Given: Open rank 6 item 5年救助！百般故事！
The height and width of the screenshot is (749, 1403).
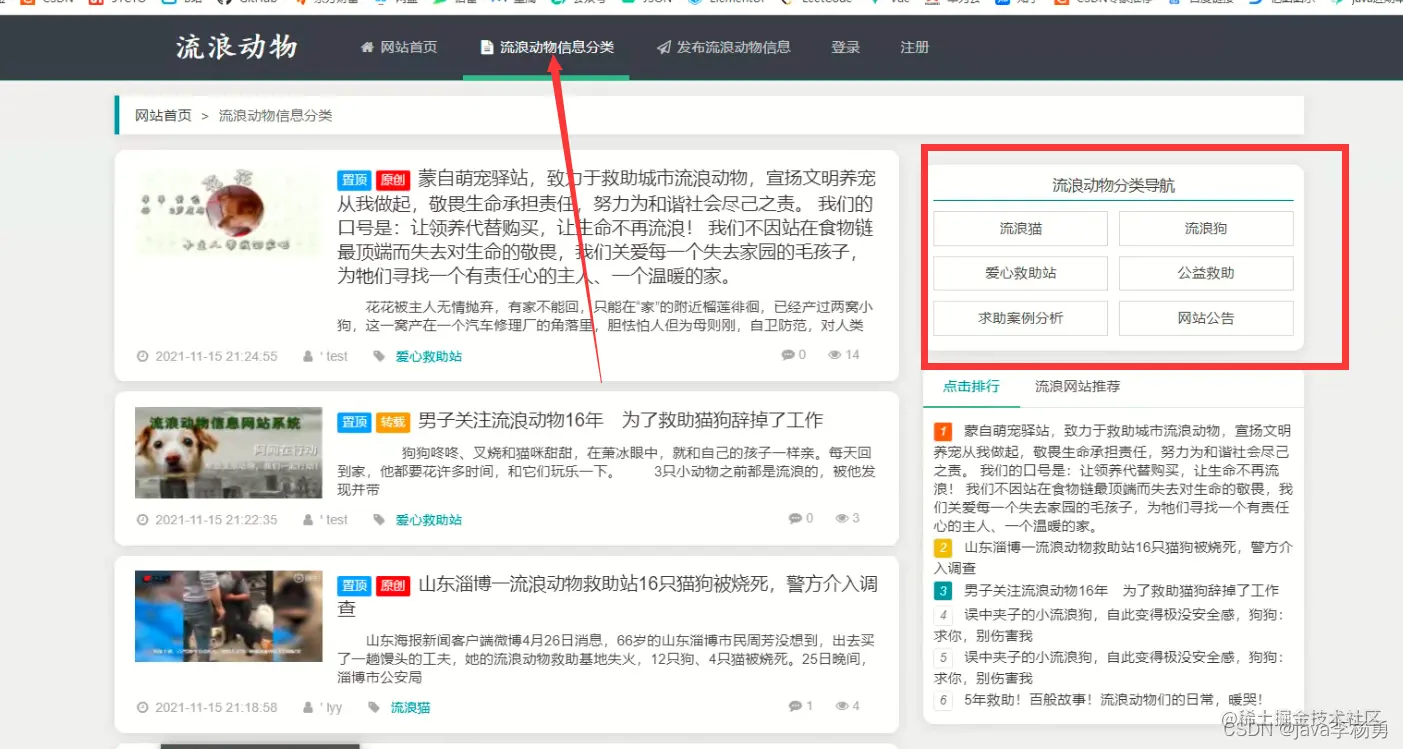Looking at the screenshot, I should coord(1114,700).
